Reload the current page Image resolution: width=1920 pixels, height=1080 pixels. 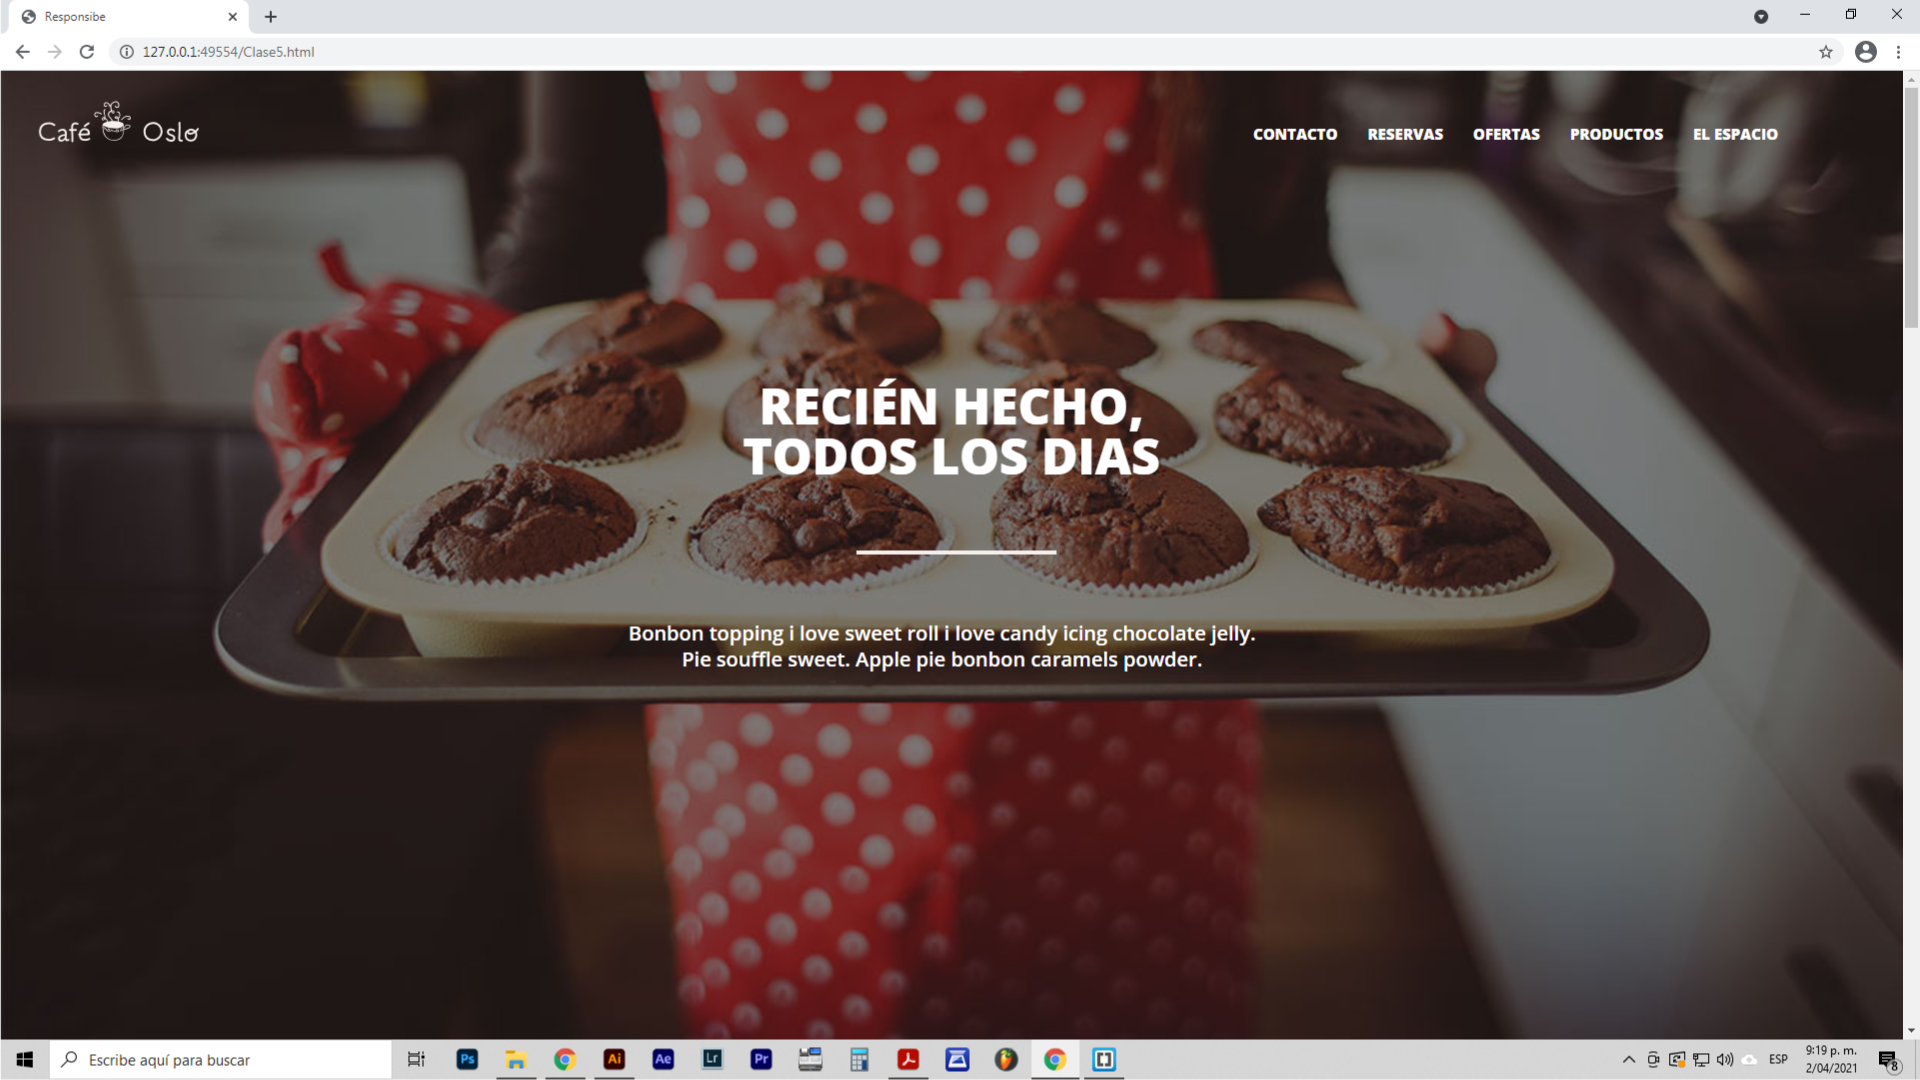tap(87, 52)
